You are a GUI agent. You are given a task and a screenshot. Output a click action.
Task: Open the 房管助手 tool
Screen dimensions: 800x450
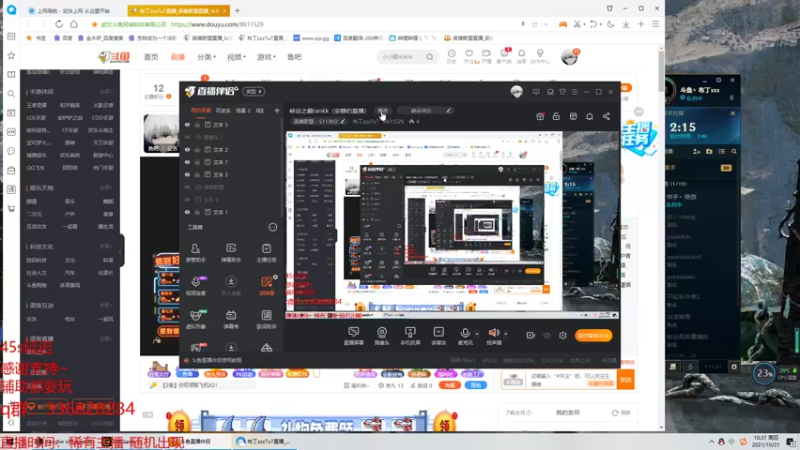coord(195,253)
